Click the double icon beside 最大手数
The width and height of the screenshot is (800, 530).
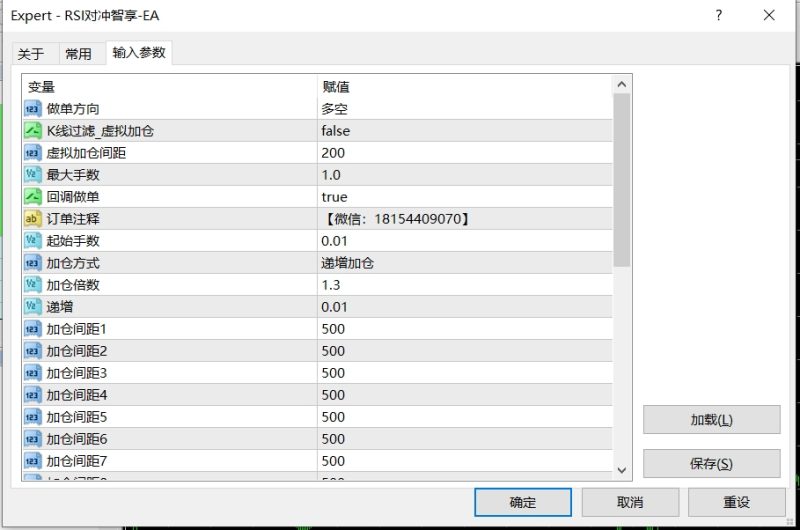[x=32, y=175]
